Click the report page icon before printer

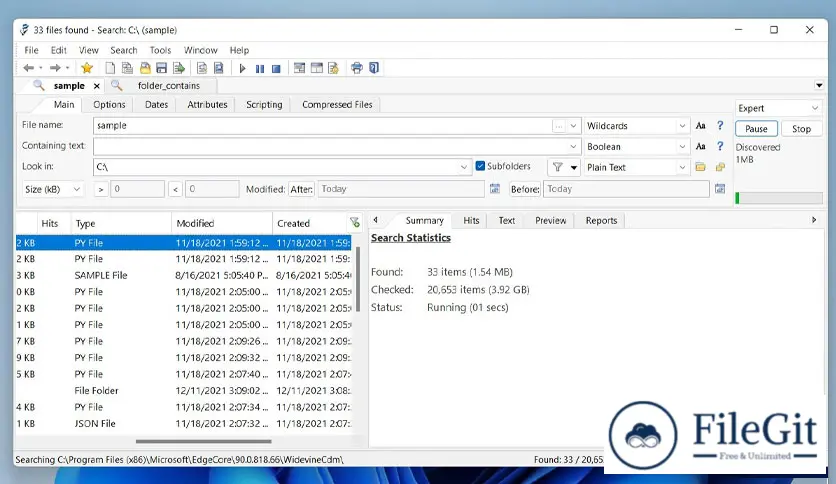pyautogui.click(x=333, y=68)
